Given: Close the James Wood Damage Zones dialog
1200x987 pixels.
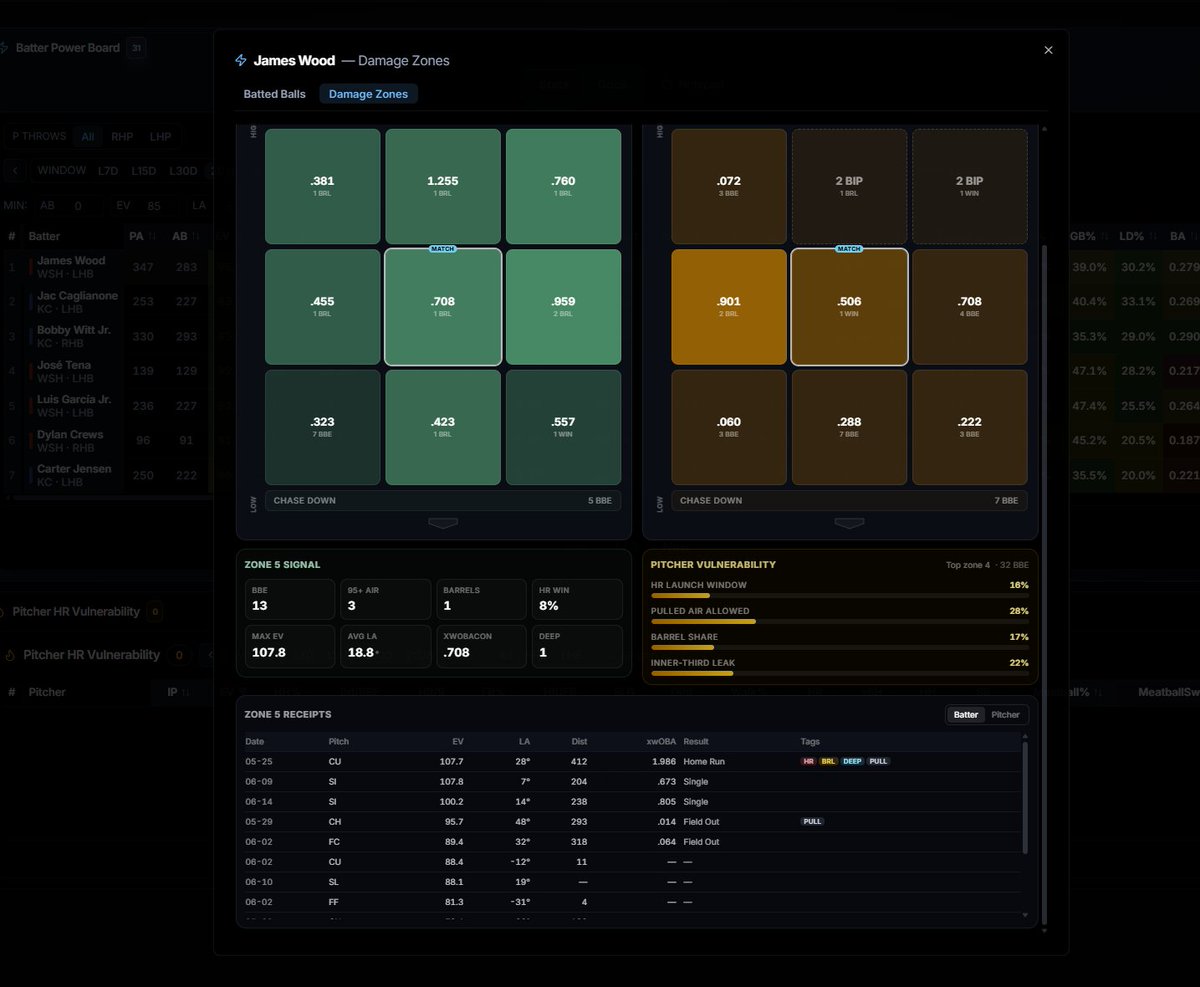Looking at the screenshot, I should [x=1048, y=50].
